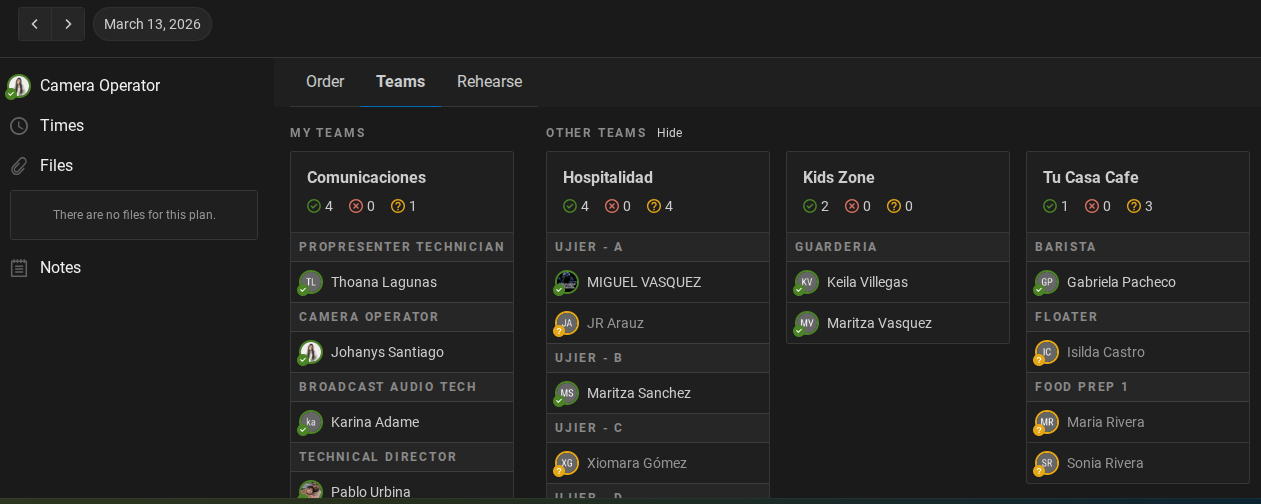Open the March 13, 2026 date selector

pos(152,24)
